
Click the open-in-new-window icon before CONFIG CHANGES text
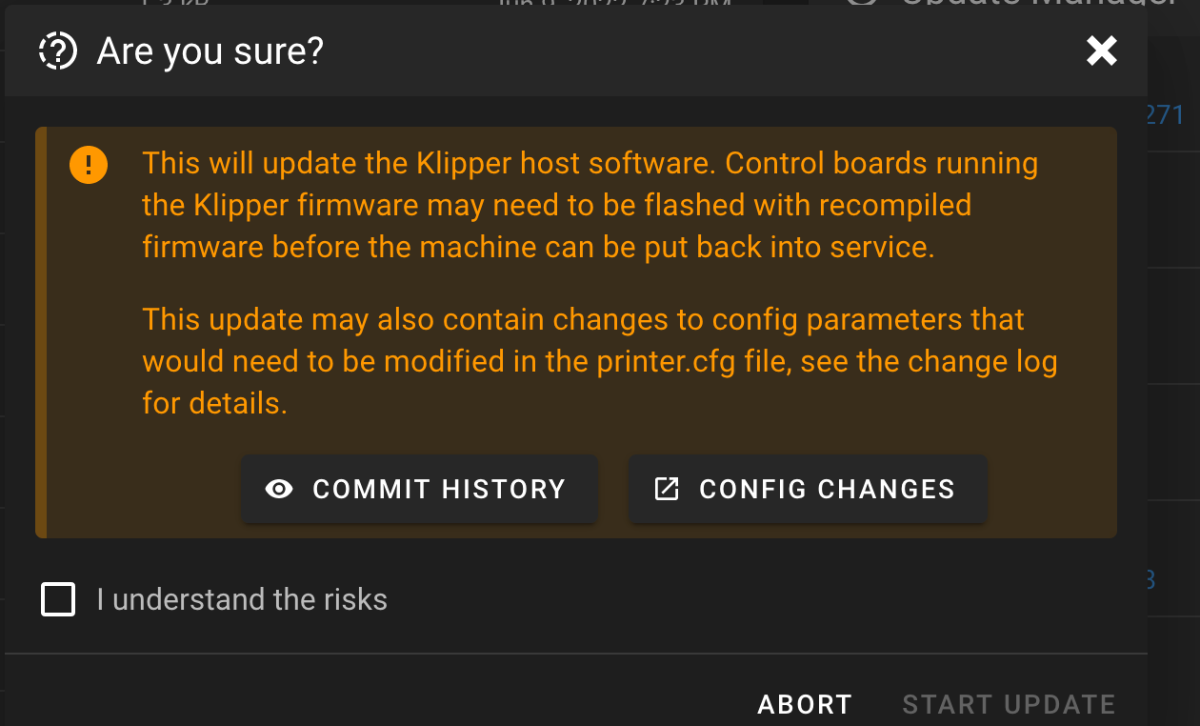click(666, 489)
